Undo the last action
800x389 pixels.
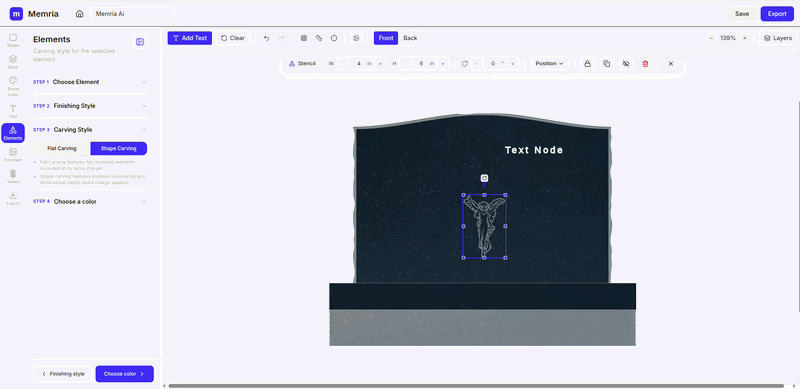tap(266, 38)
